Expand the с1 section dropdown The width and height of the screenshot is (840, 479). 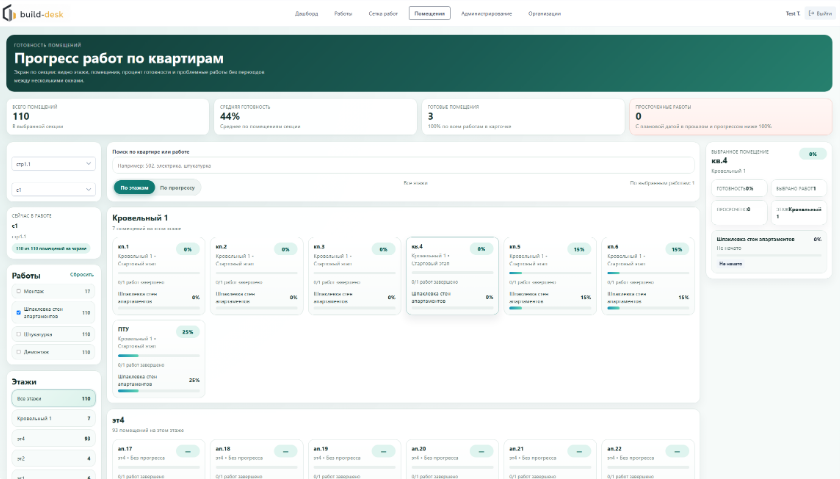(x=54, y=189)
